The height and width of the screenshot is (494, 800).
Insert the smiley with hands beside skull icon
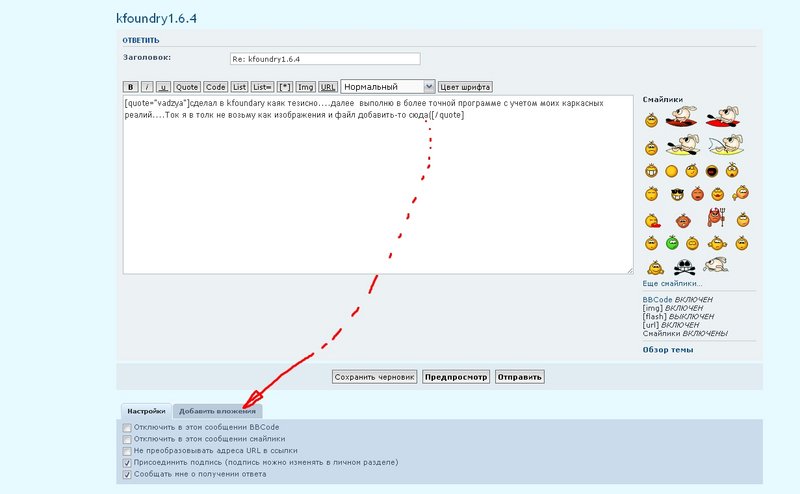click(655, 267)
